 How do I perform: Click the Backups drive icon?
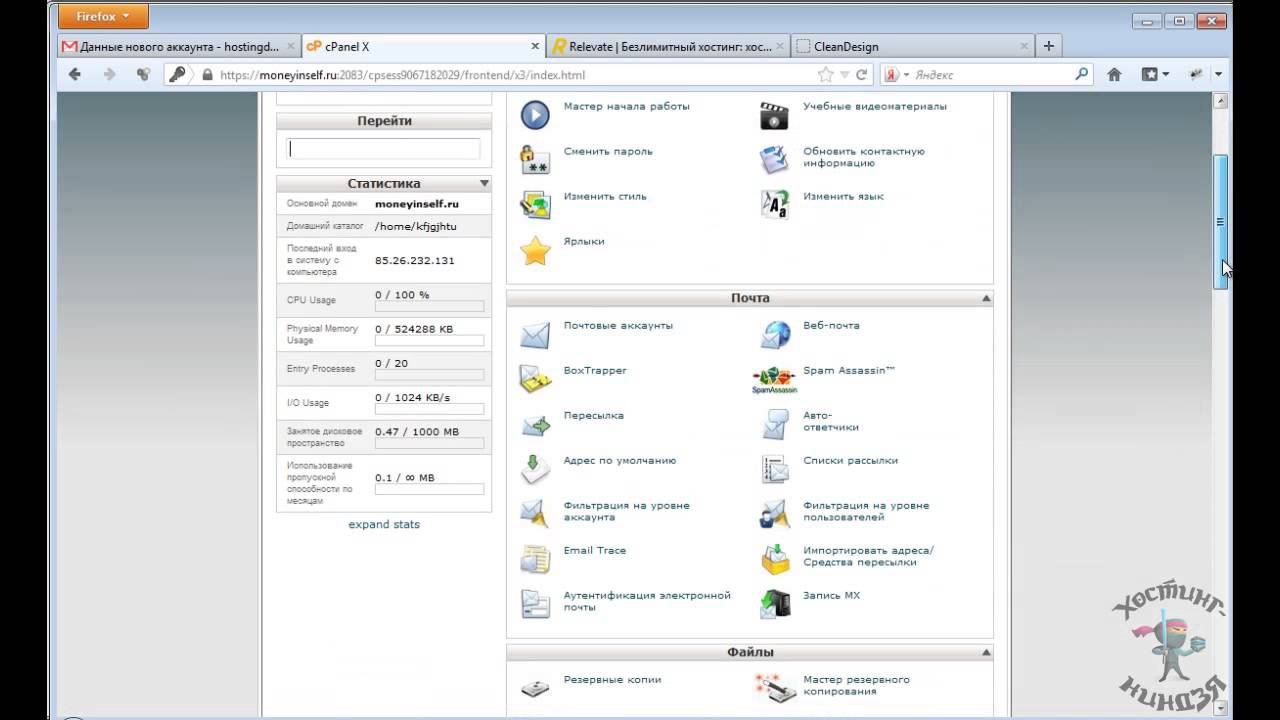point(535,688)
